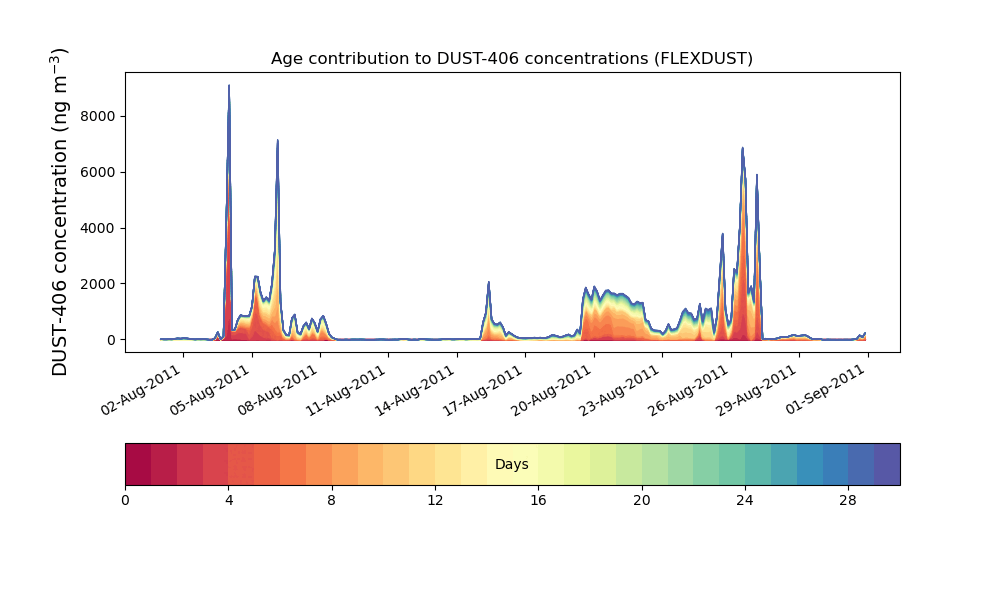1000x600 pixels.
Task: Click the 4000 y-axis tick label
Action: [x=98, y=228]
